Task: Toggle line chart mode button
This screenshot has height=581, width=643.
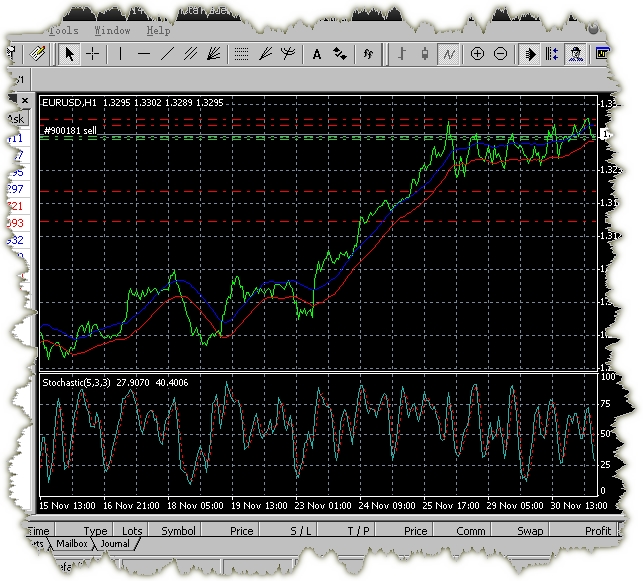Action: [x=449, y=54]
